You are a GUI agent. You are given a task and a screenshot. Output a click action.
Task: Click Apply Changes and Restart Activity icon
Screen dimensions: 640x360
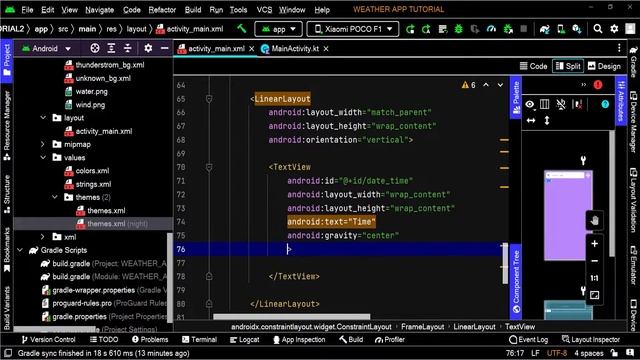427,29
